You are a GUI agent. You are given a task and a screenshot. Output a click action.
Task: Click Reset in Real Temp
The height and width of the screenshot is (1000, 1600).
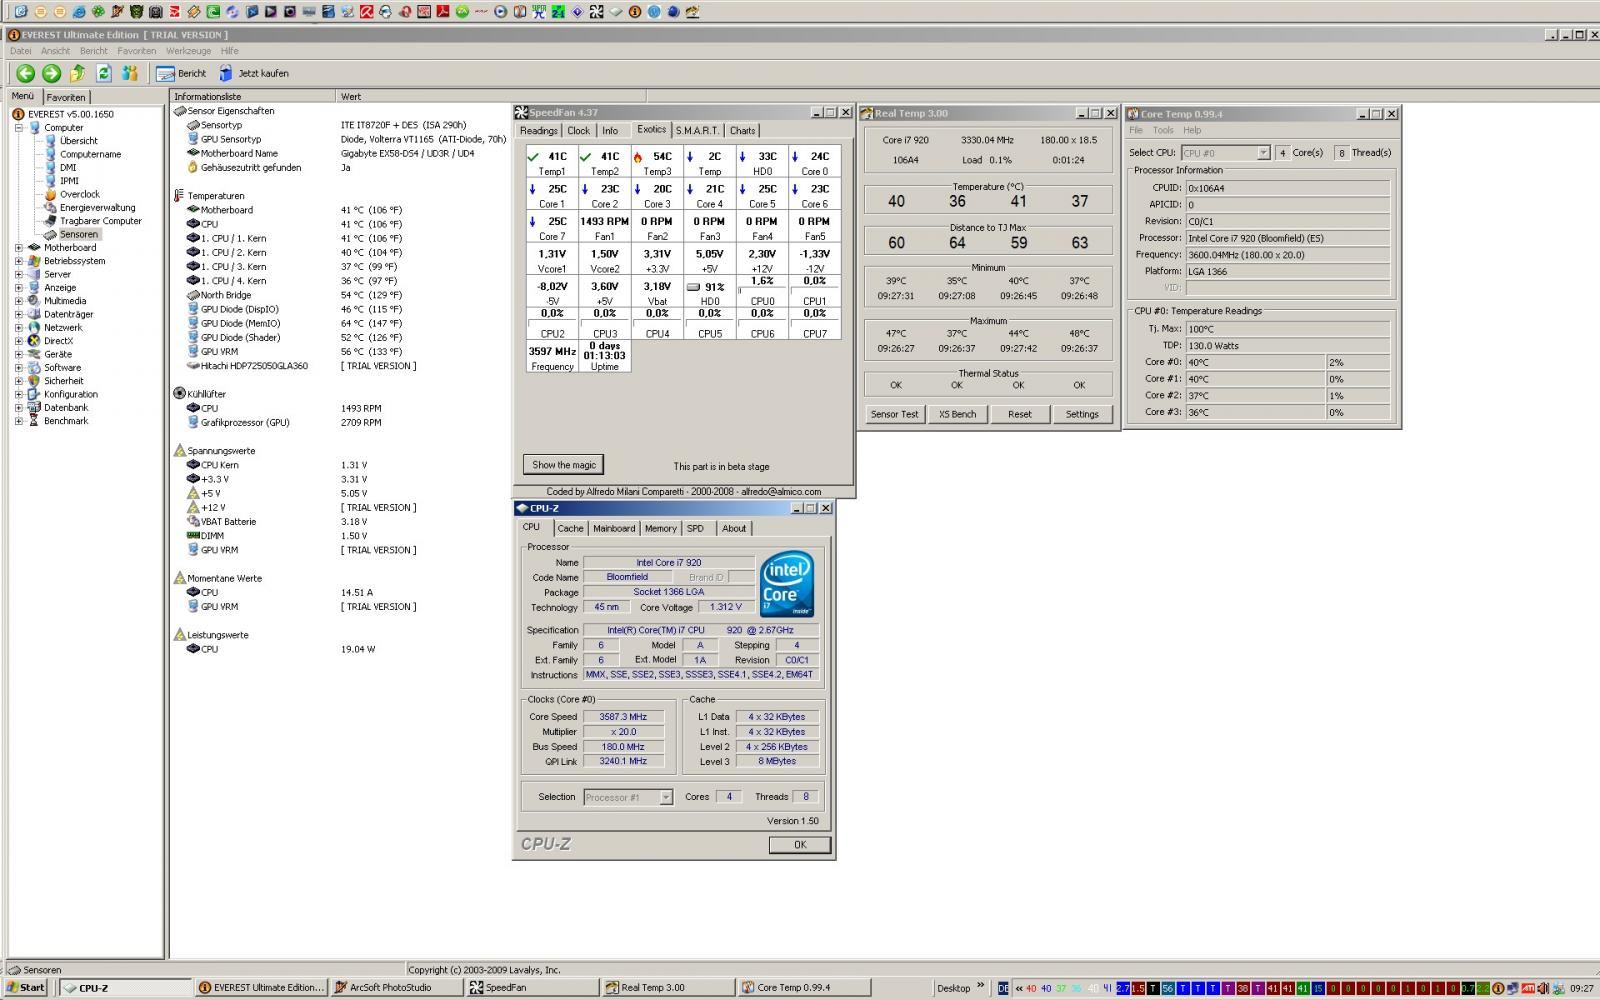point(1020,414)
